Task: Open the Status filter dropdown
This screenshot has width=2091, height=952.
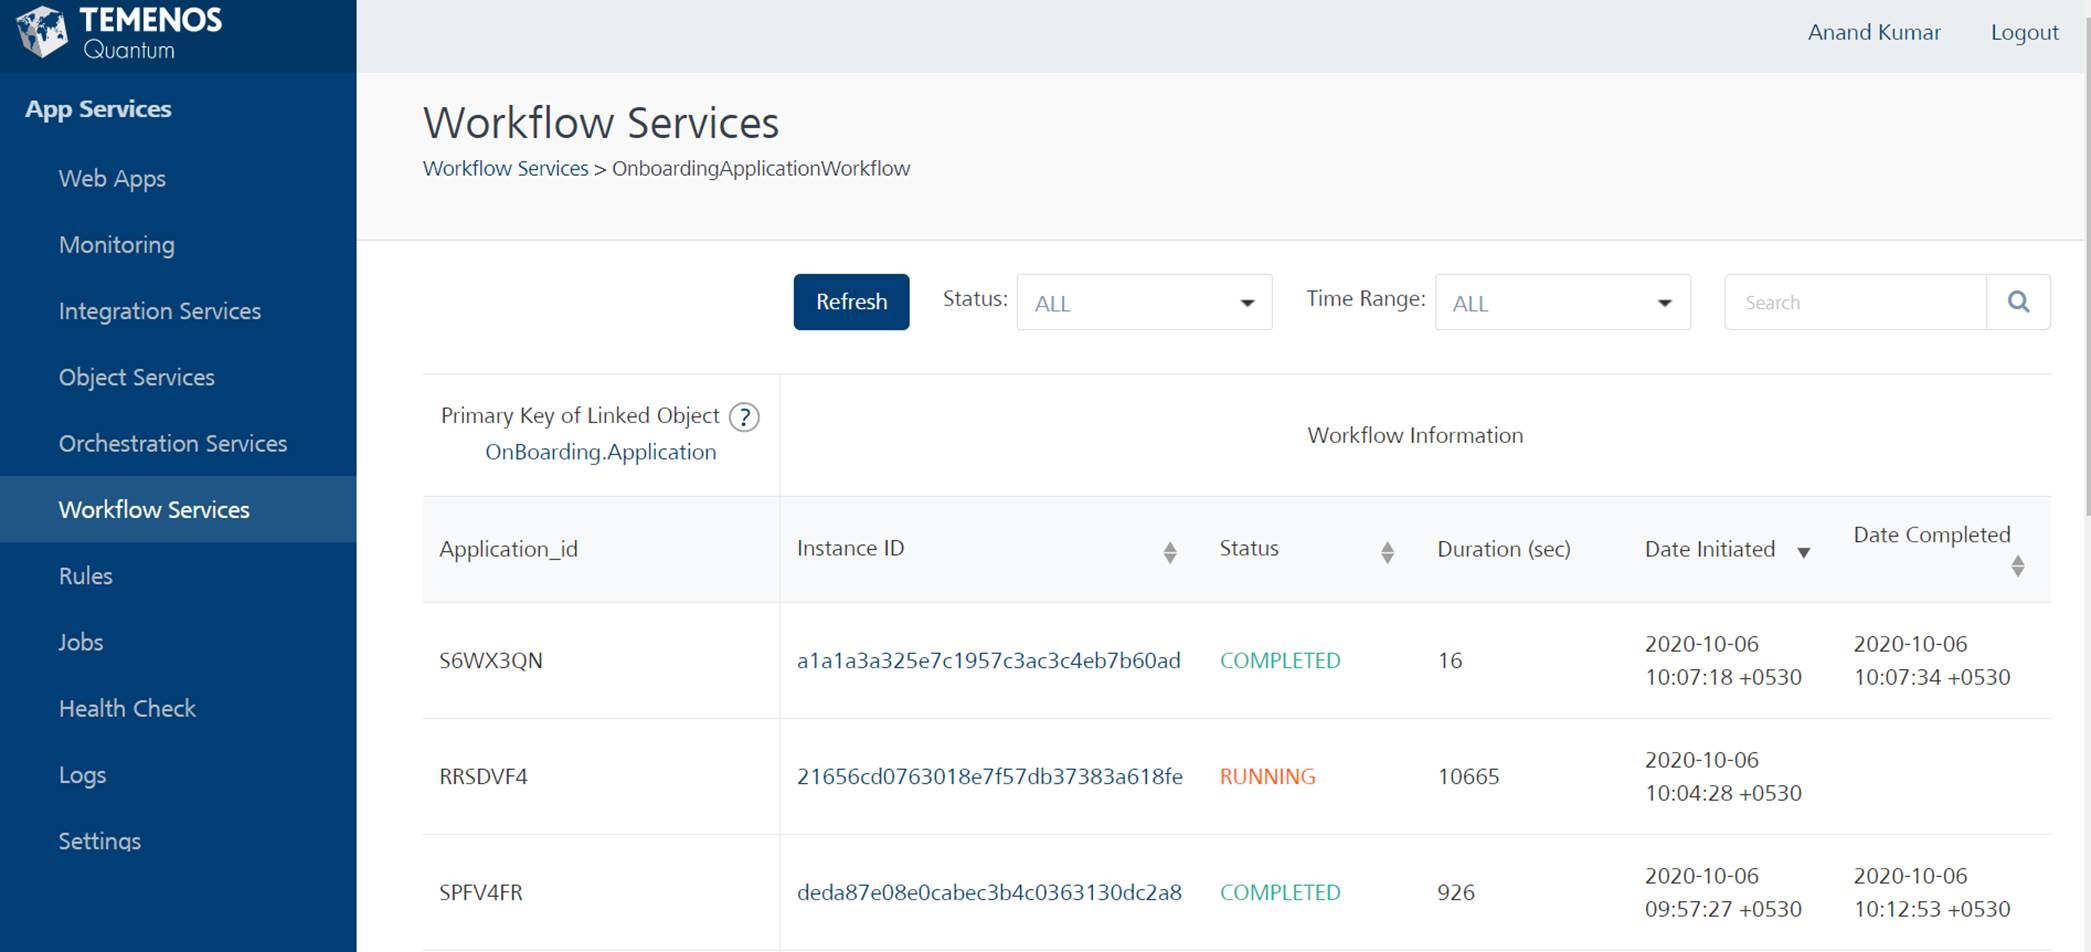Action: click(x=1144, y=302)
